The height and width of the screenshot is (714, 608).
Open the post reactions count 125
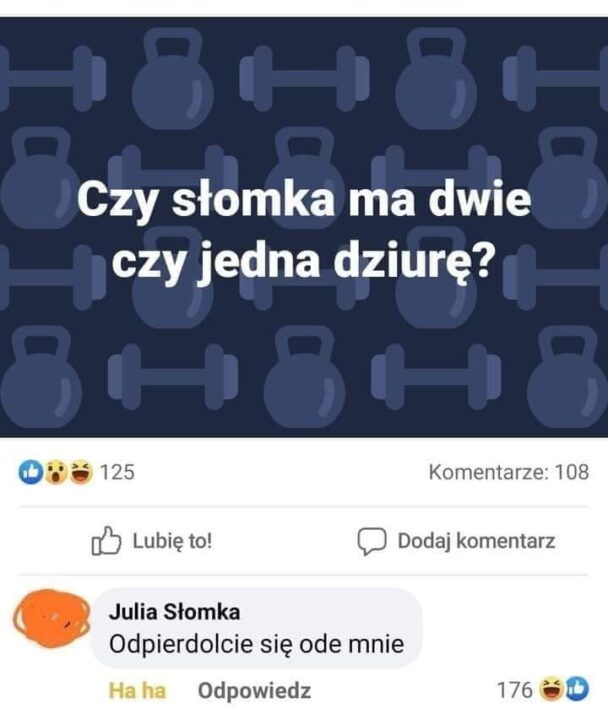pos(117,472)
